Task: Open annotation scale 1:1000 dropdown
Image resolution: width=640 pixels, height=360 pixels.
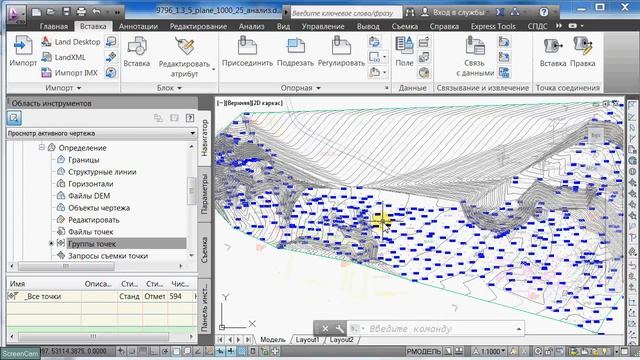Action: point(489,351)
